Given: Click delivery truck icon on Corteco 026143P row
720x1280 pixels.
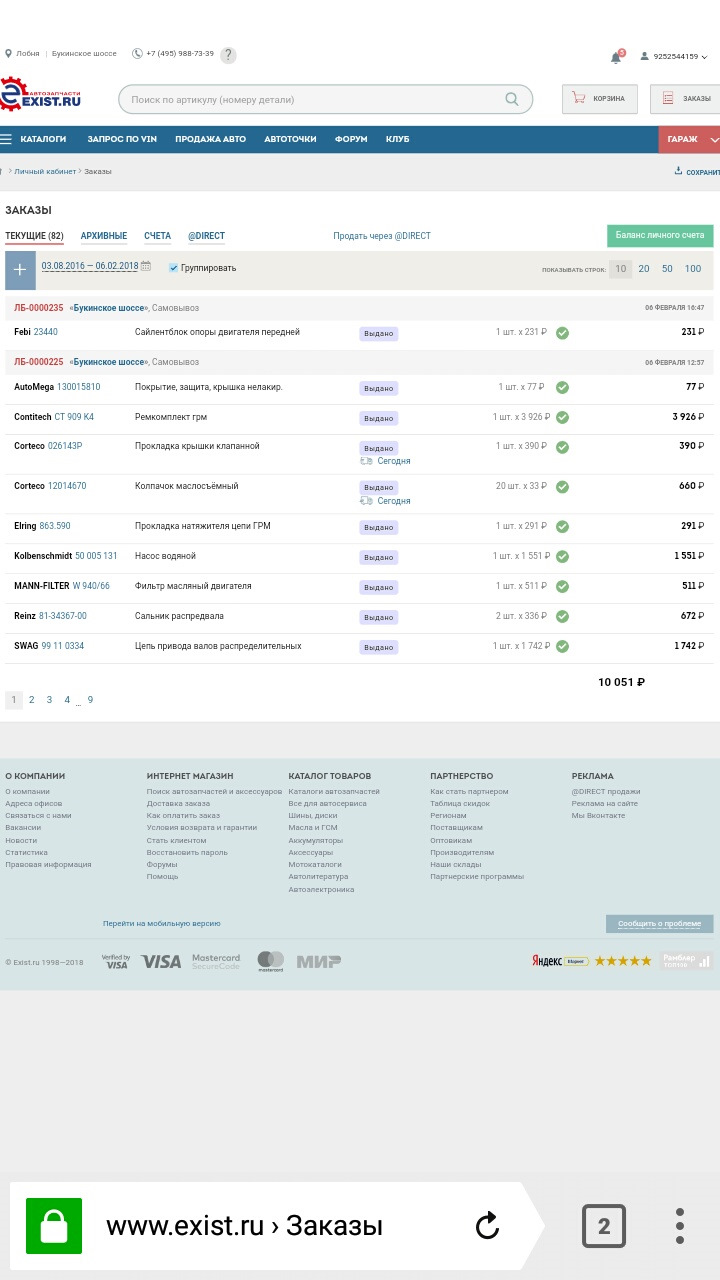Looking at the screenshot, I should point(367,461).
